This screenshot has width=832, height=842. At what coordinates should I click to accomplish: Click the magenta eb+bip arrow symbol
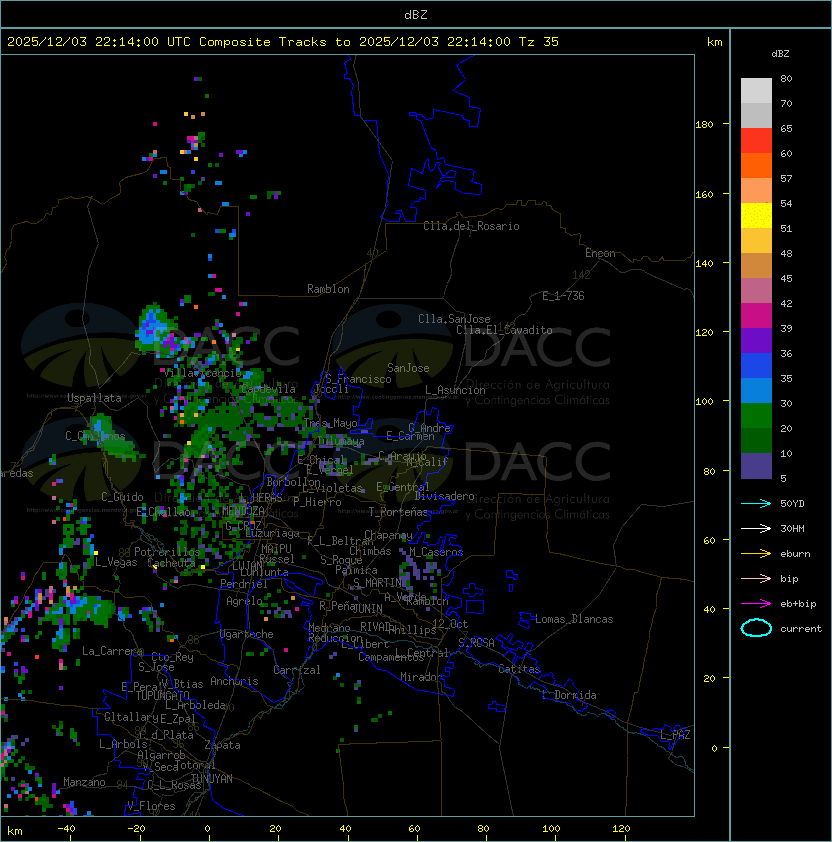(756, 604)
